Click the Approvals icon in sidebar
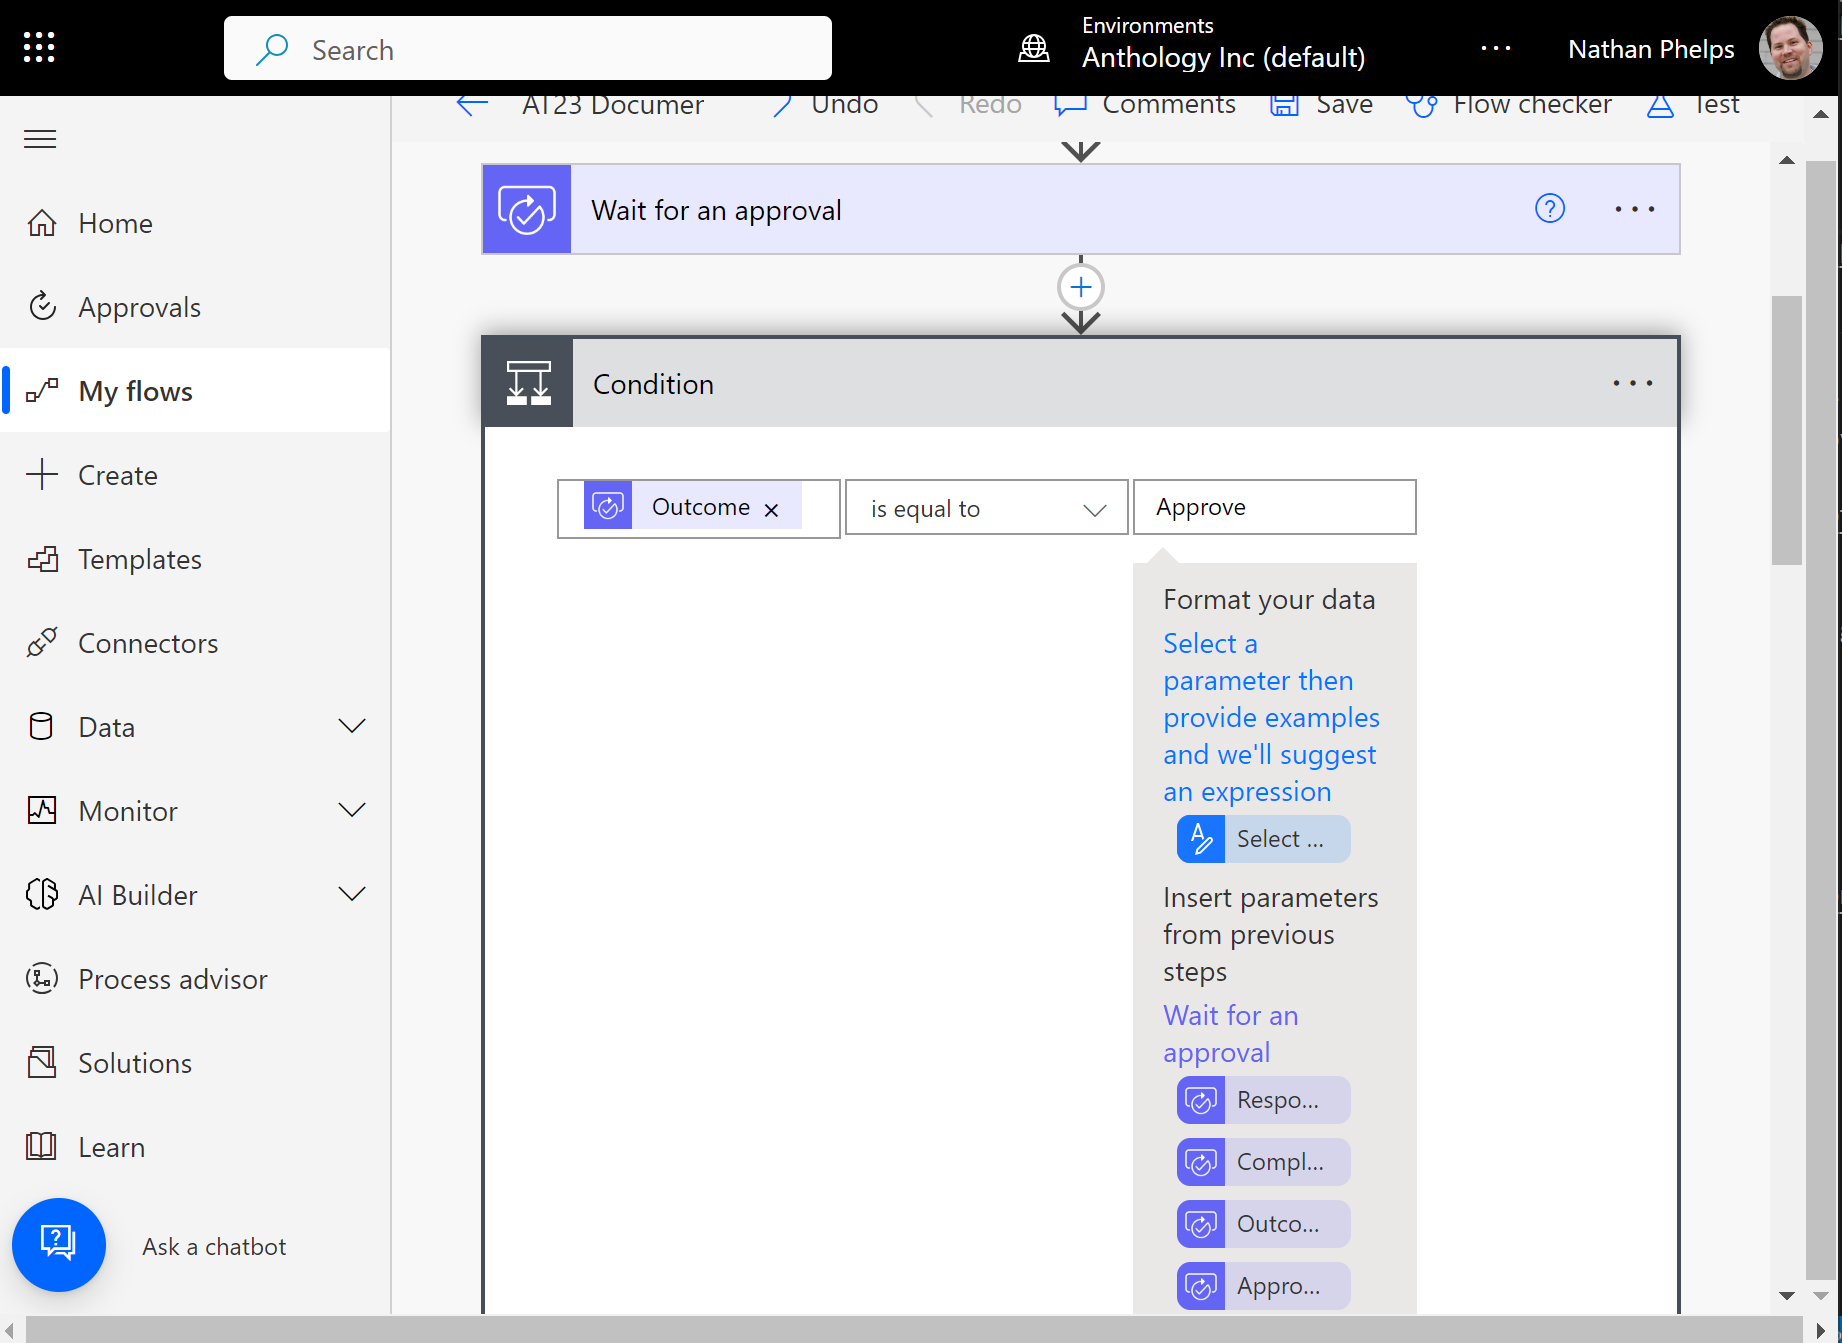 pos(42,306)
